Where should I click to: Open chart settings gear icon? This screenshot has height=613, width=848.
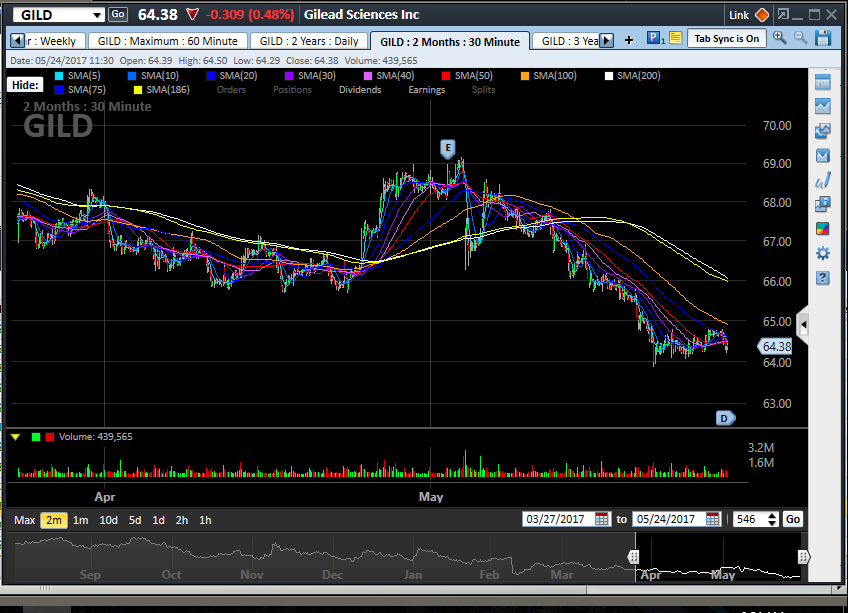823,253
